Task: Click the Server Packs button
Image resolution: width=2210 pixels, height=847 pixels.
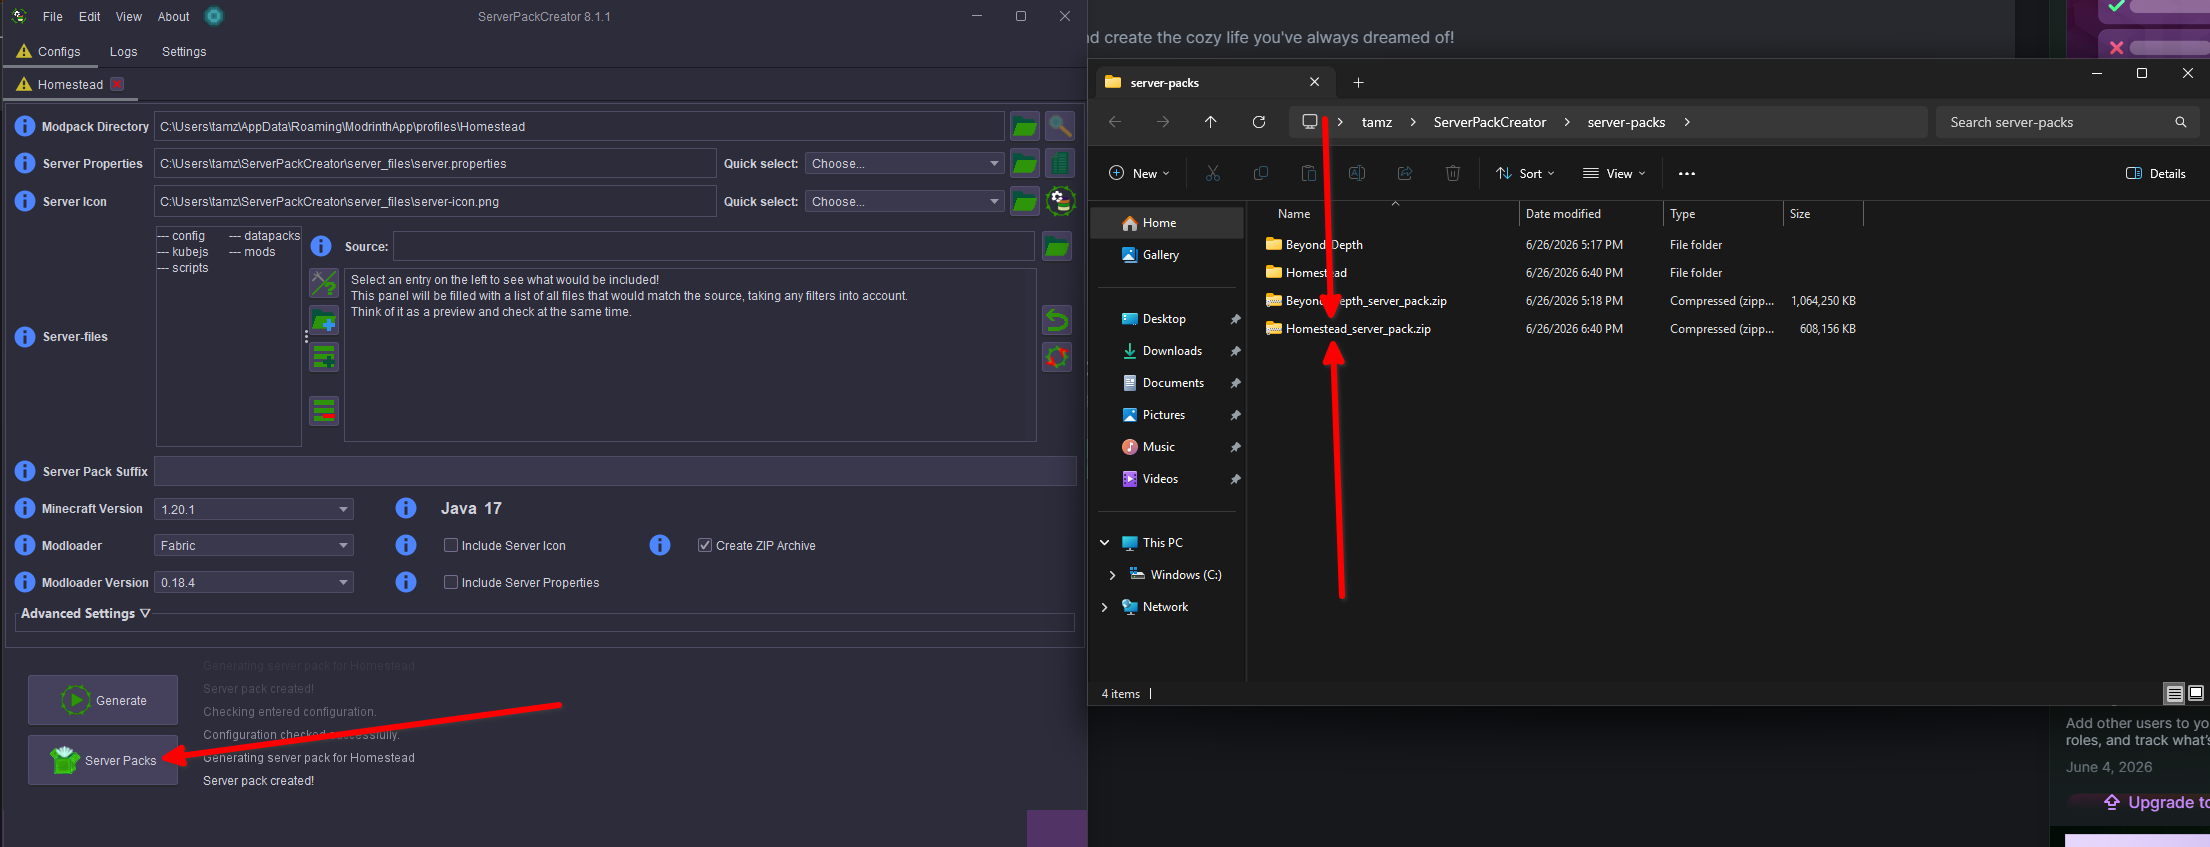Action: pyautogui.click(x=103, y=760)
